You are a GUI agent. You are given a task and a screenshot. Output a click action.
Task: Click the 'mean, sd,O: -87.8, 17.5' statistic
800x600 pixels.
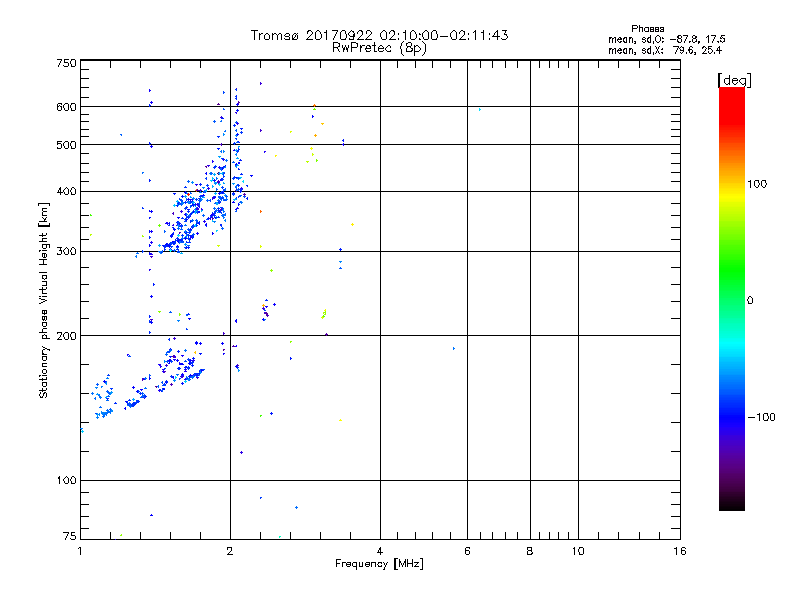(666, 39)
